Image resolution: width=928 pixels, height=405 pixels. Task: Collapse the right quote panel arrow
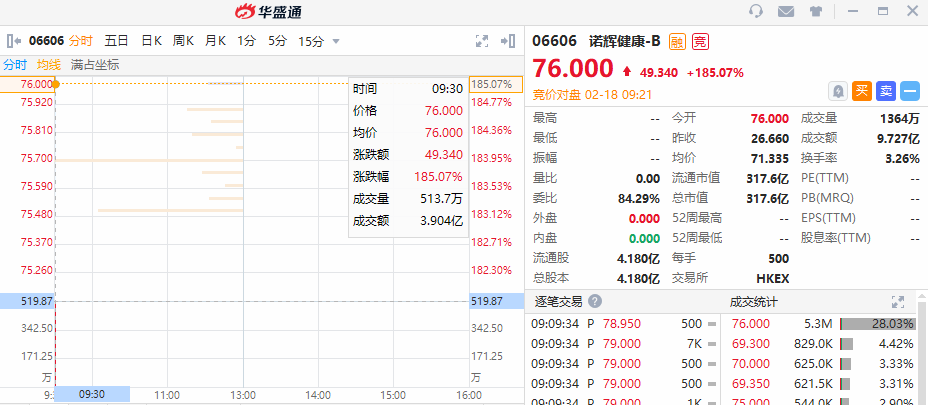tap(508, 41)
